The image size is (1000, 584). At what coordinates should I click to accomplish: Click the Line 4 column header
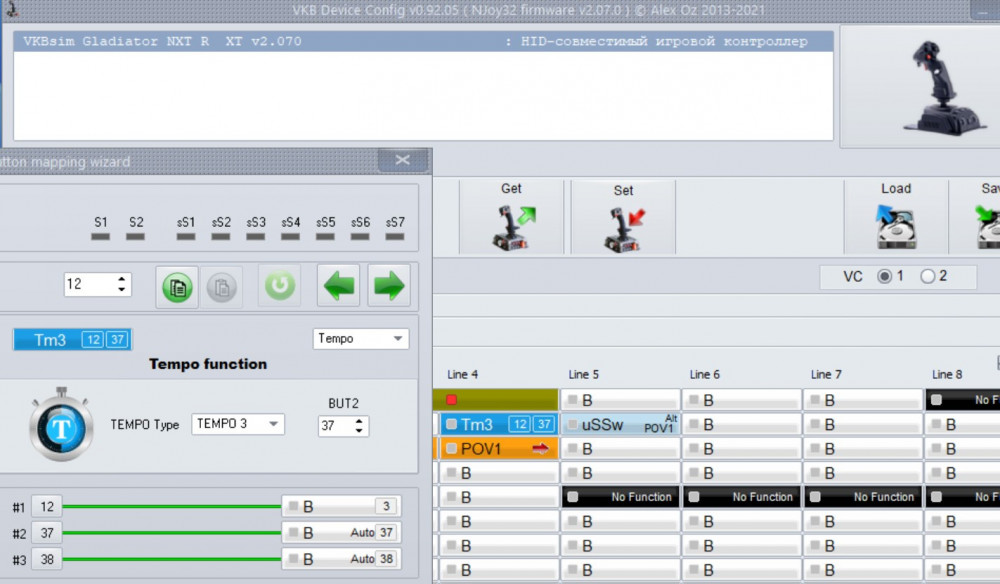tap(462, 375)
